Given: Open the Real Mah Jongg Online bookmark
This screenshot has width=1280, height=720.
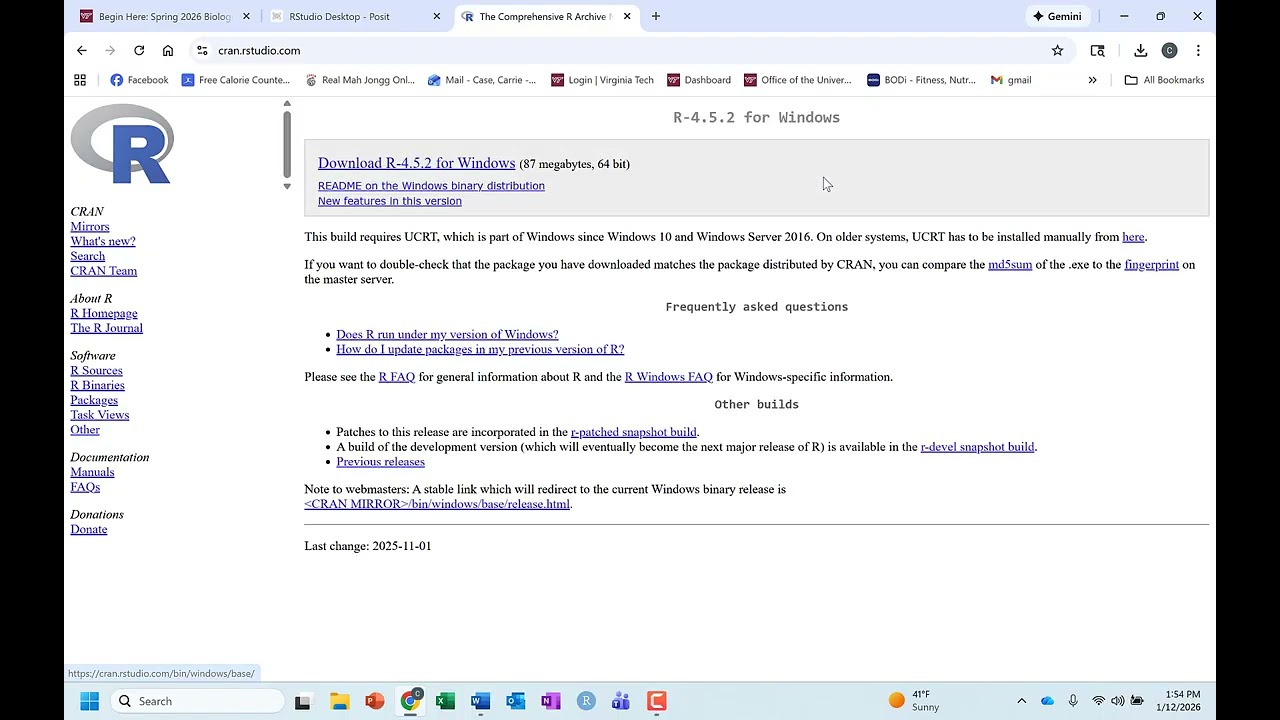Looking at the screenshot, I should click(x=360, y=80).
